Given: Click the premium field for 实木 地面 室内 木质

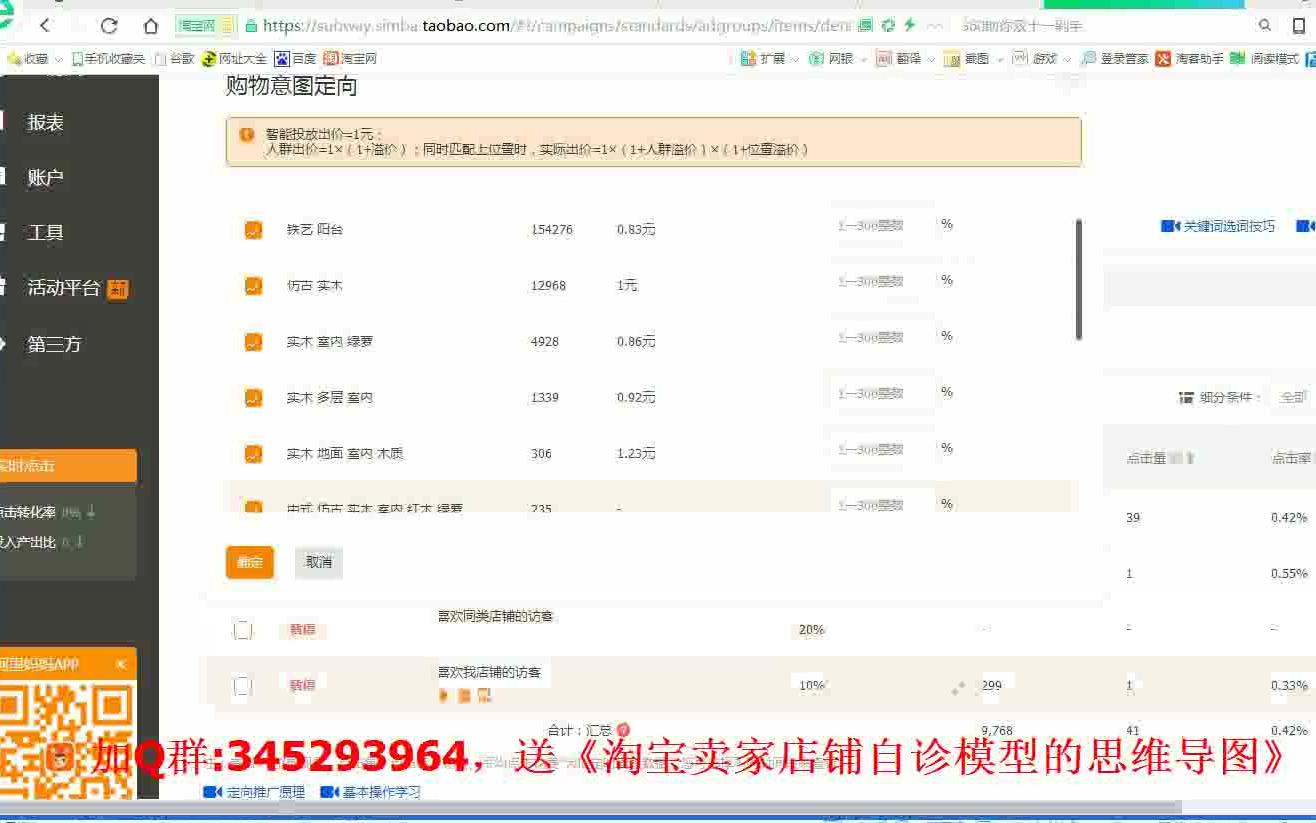Looking at the screenshot, I should pos(882,450).
